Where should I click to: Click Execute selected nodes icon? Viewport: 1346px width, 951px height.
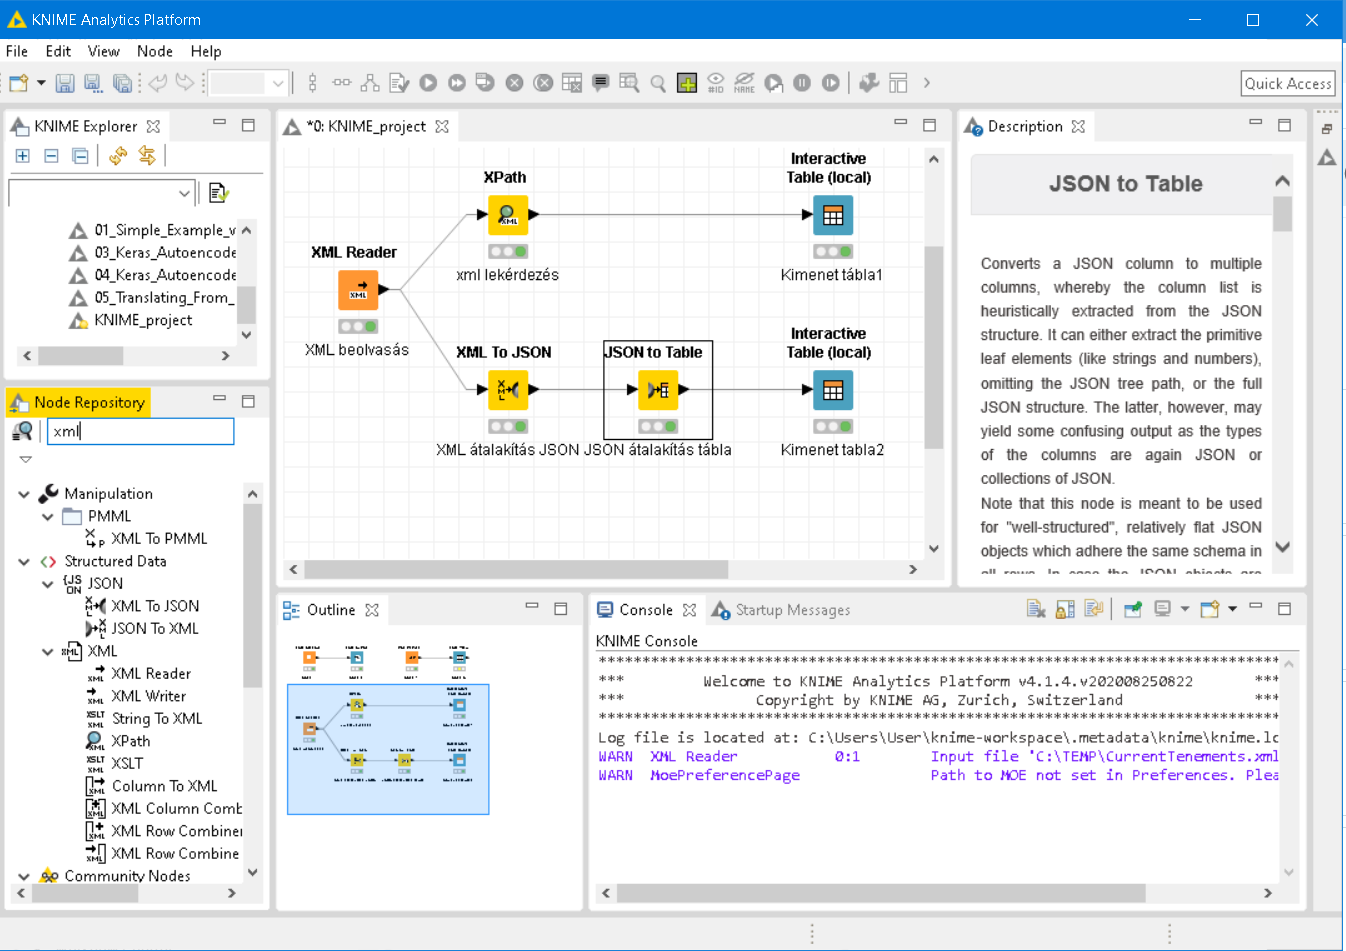coord(428,83)
